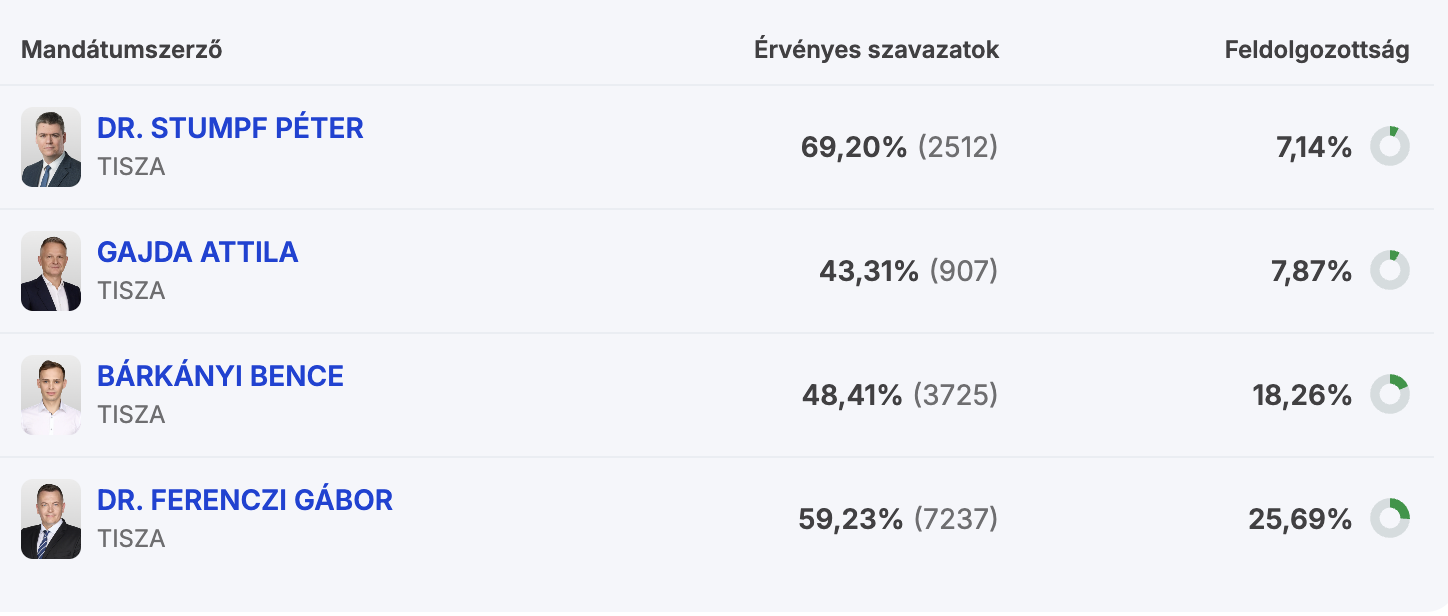Click the 59,23% vote share value
This screenshot has height=616, width=1448.
tap(850, 520)
